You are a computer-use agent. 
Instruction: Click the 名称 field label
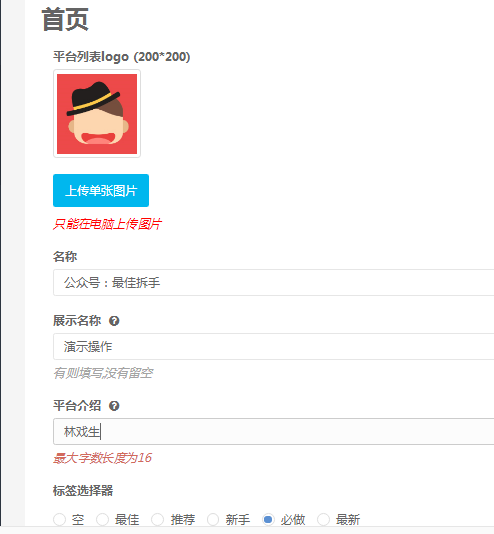tap(65, 256)
